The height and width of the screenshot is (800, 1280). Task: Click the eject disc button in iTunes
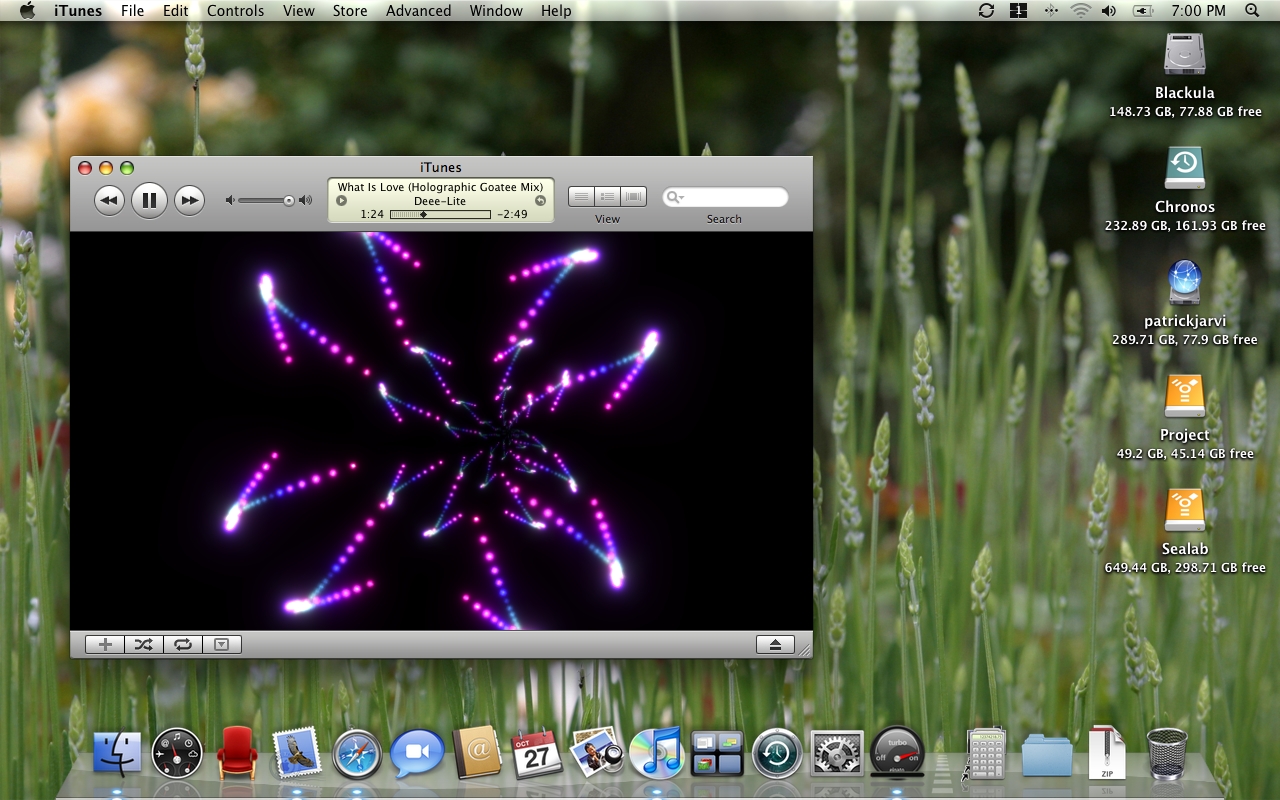[x=775, y=644]
